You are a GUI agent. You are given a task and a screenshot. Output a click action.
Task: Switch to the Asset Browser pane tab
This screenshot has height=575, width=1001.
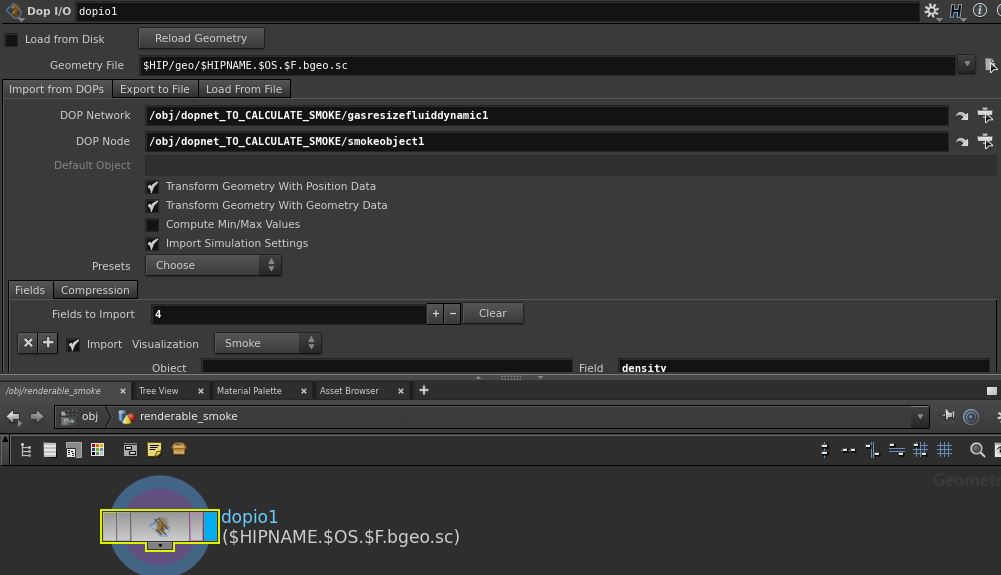349,391
